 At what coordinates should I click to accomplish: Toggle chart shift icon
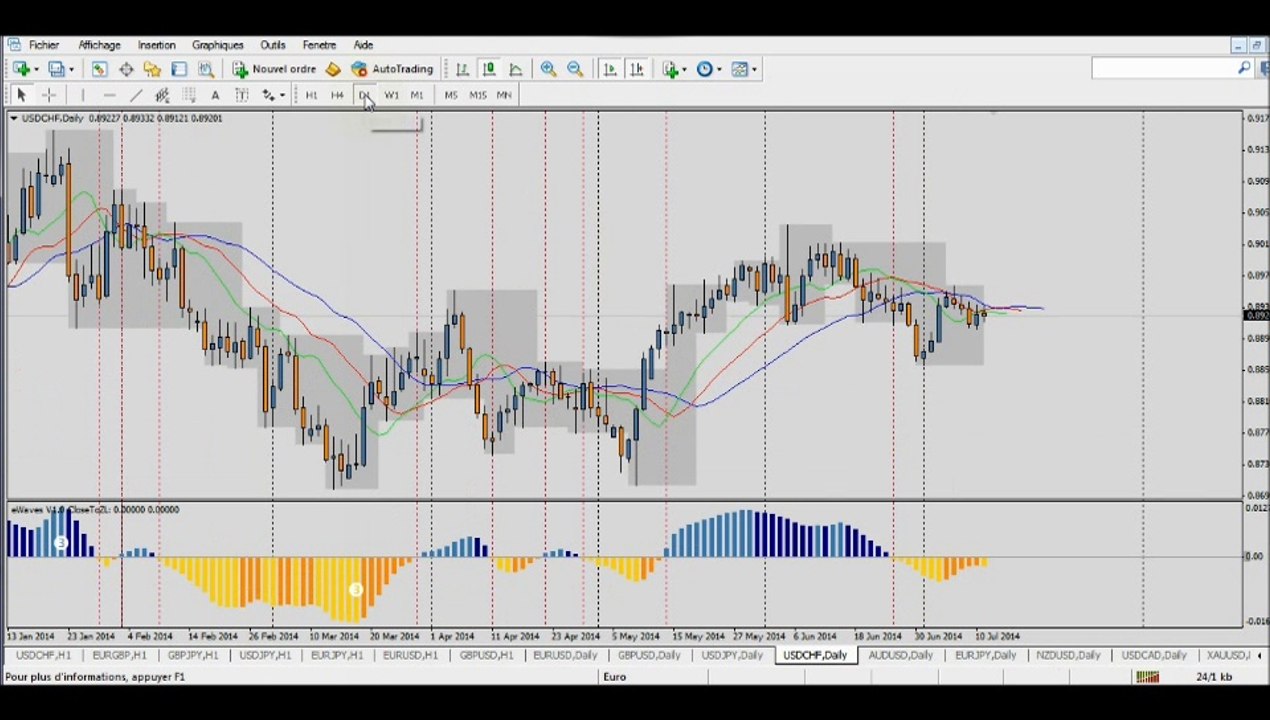[x=637, y=69]
